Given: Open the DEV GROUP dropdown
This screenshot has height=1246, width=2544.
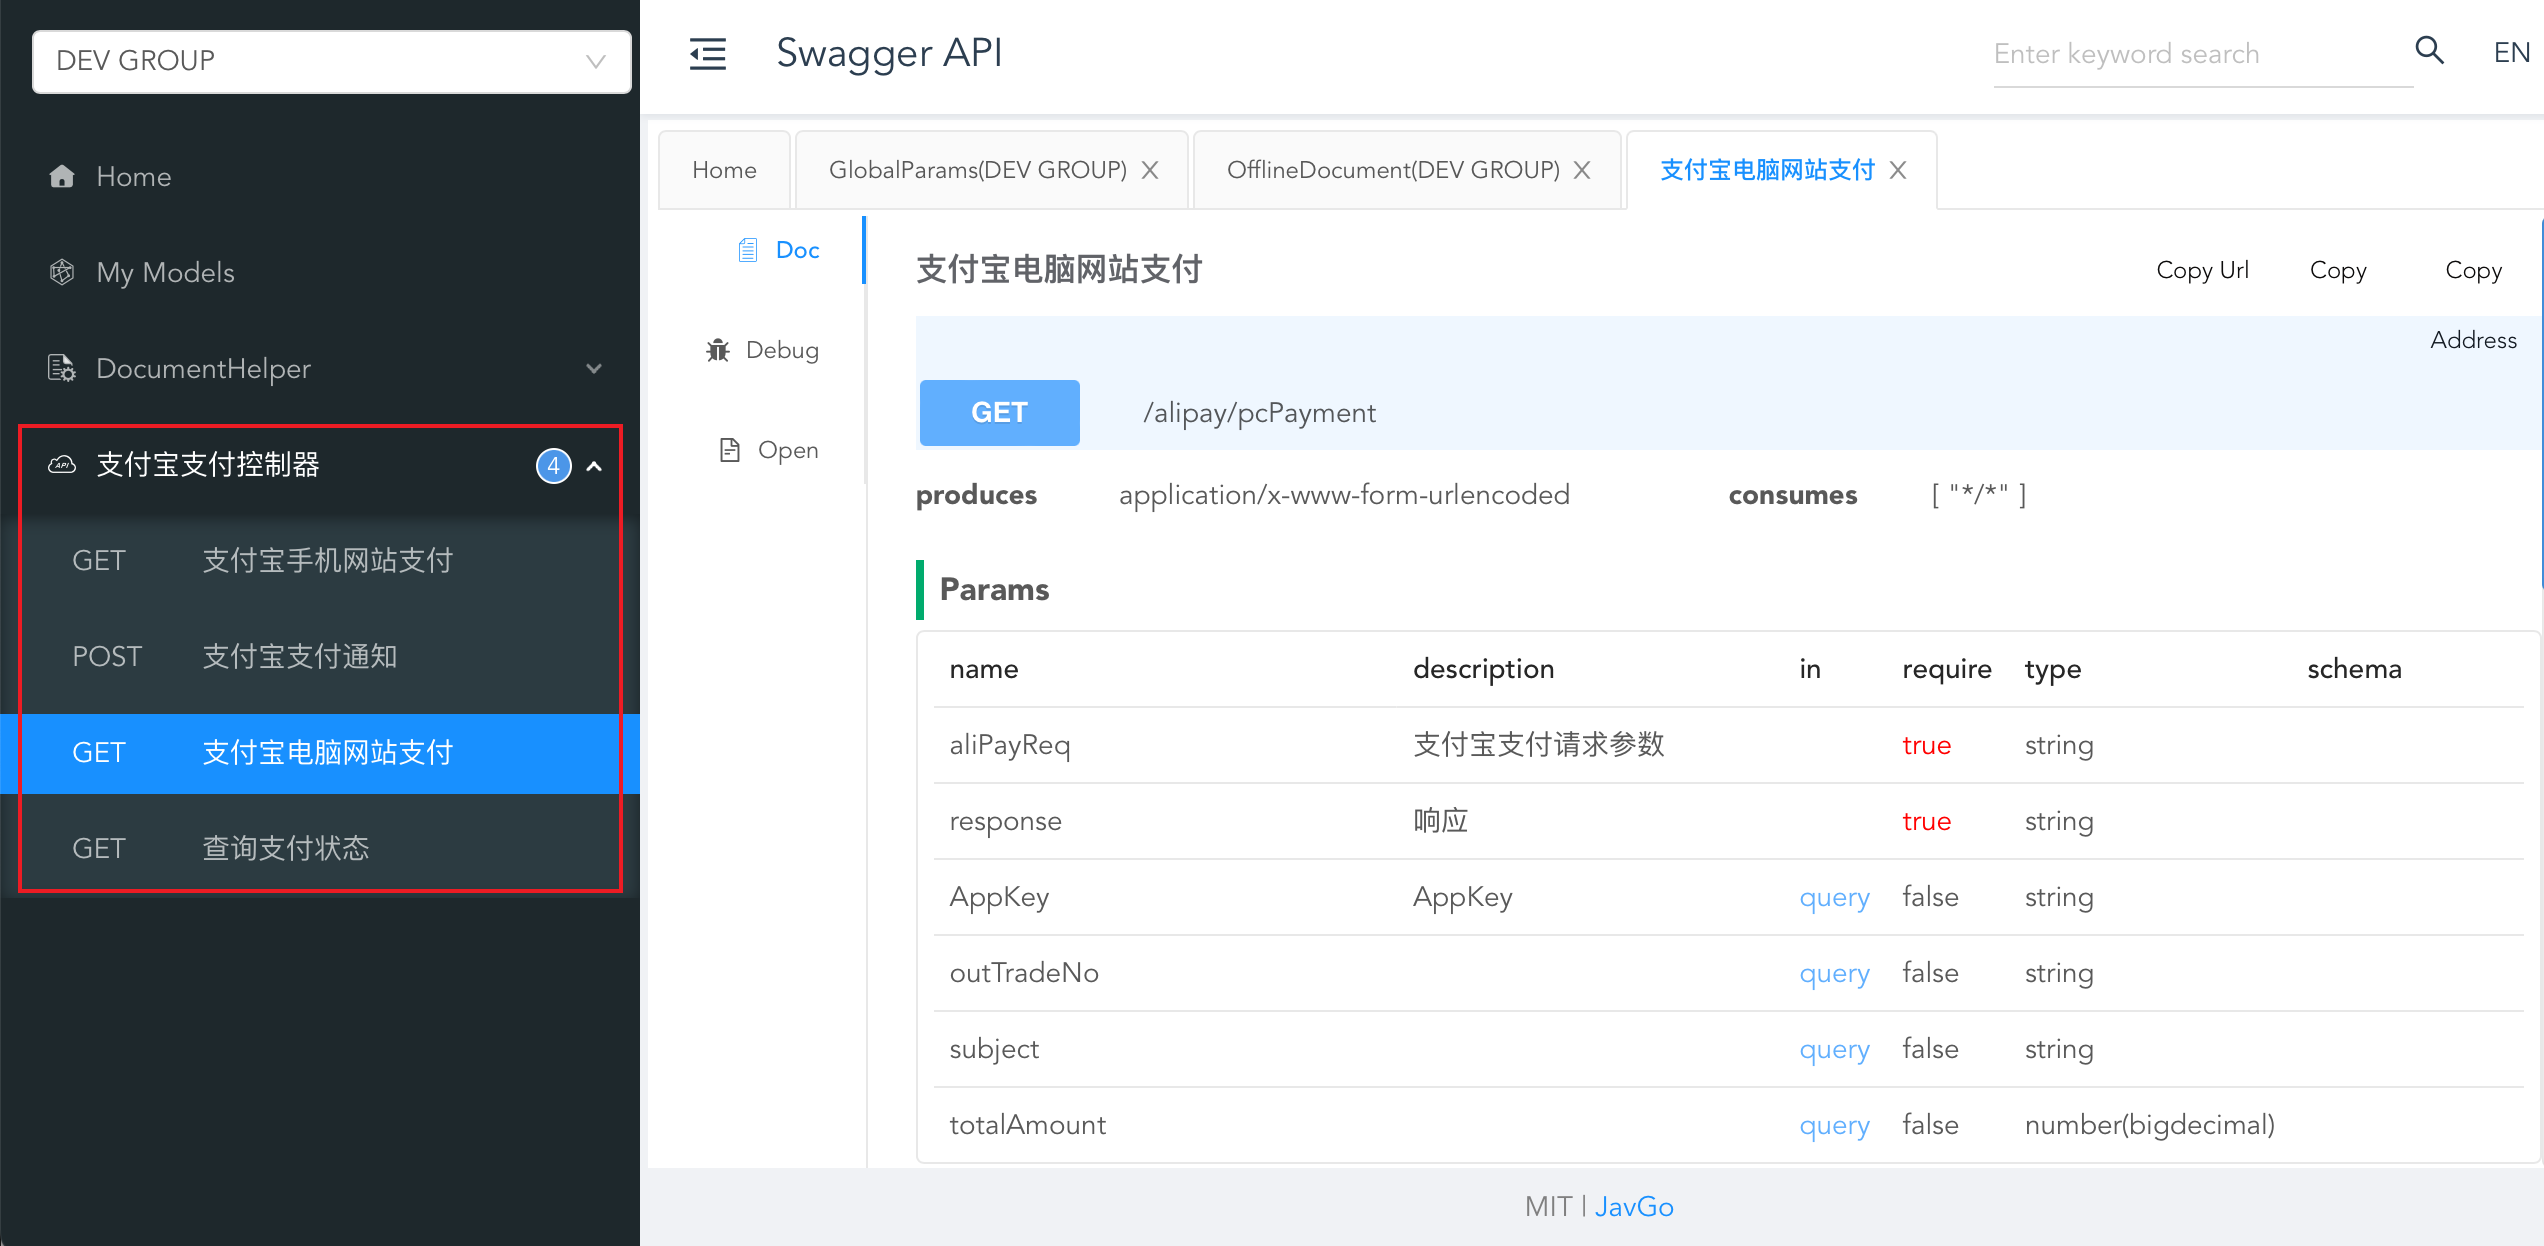Looking at the screenshot, I should [331, 61].
